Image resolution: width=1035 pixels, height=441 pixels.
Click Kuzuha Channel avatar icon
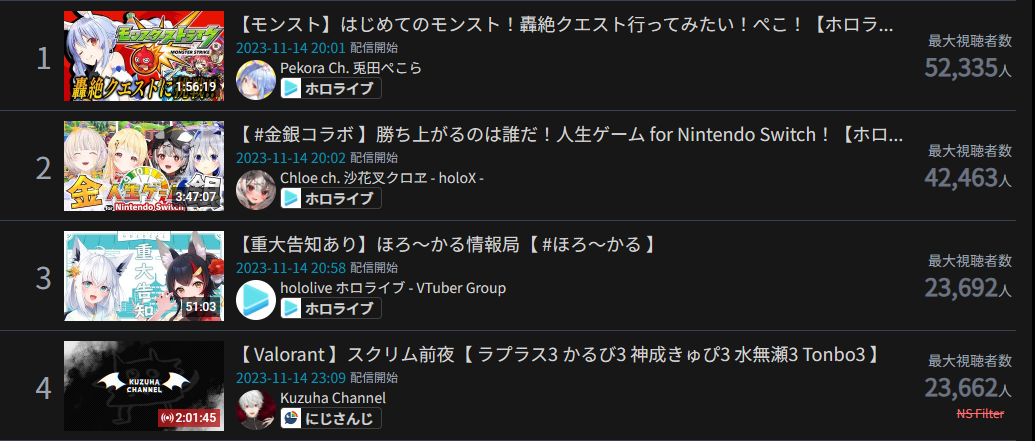point(255,409)
